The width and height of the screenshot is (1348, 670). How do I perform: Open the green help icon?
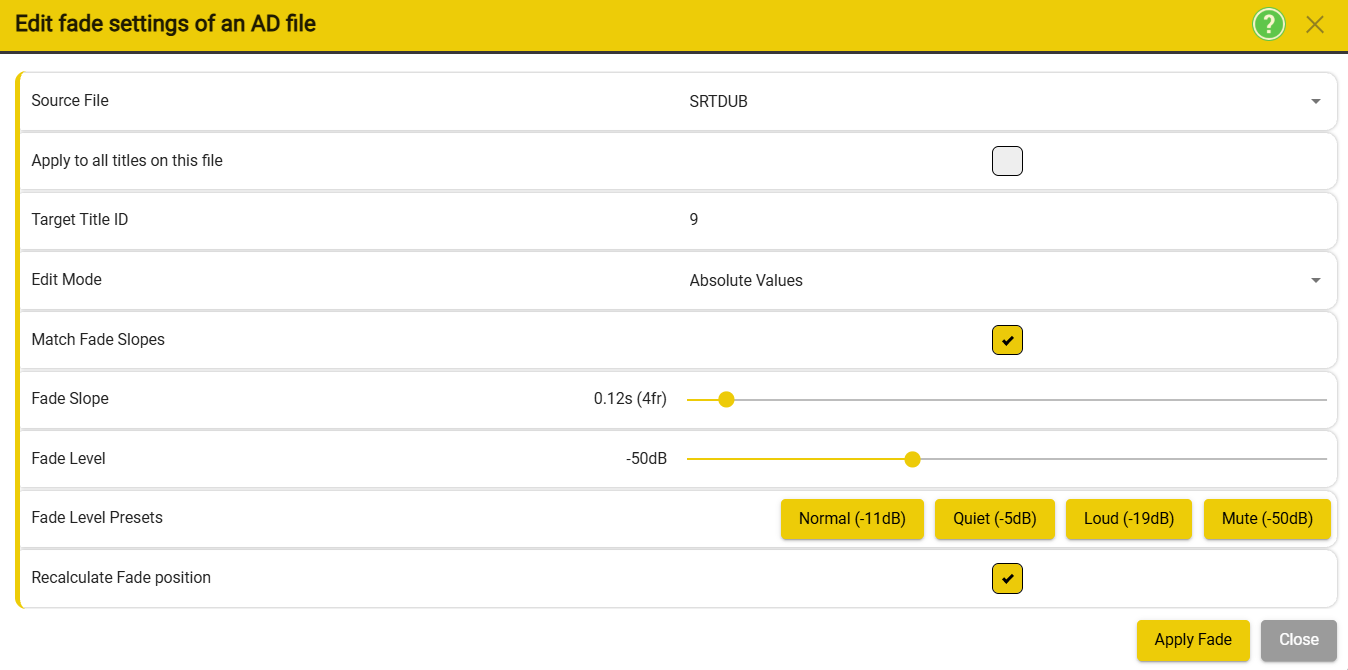click(1269, 24)
